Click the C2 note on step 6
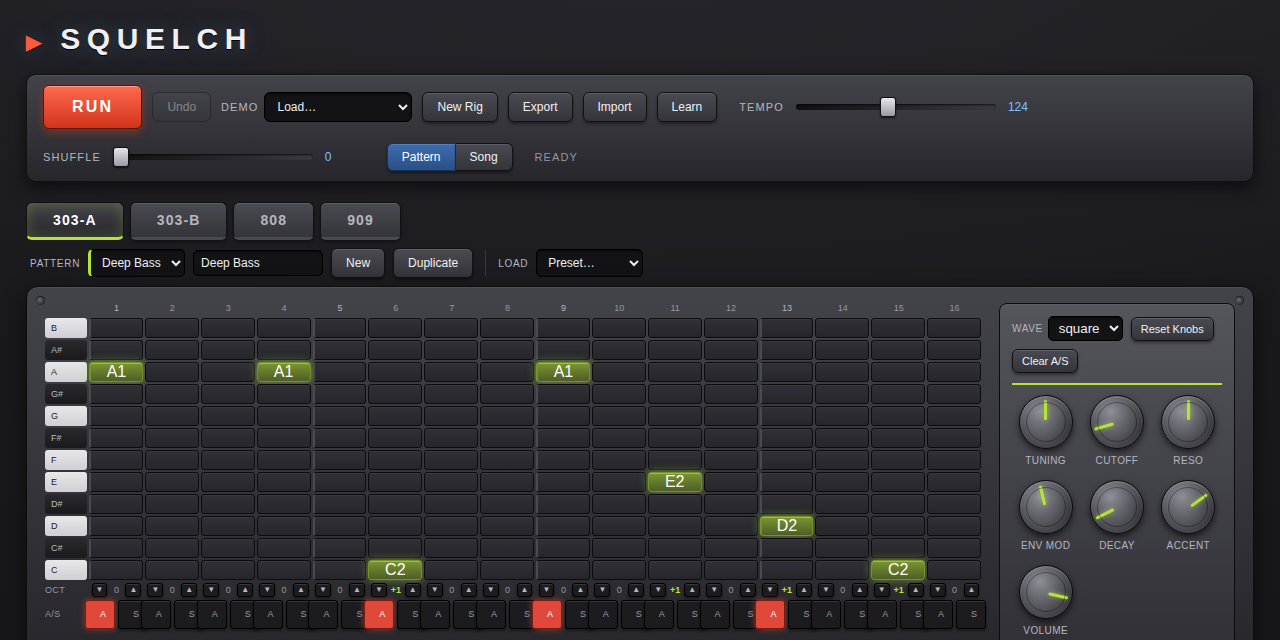The width and height of the screenshot is (1280, 640). coord(395,570)
